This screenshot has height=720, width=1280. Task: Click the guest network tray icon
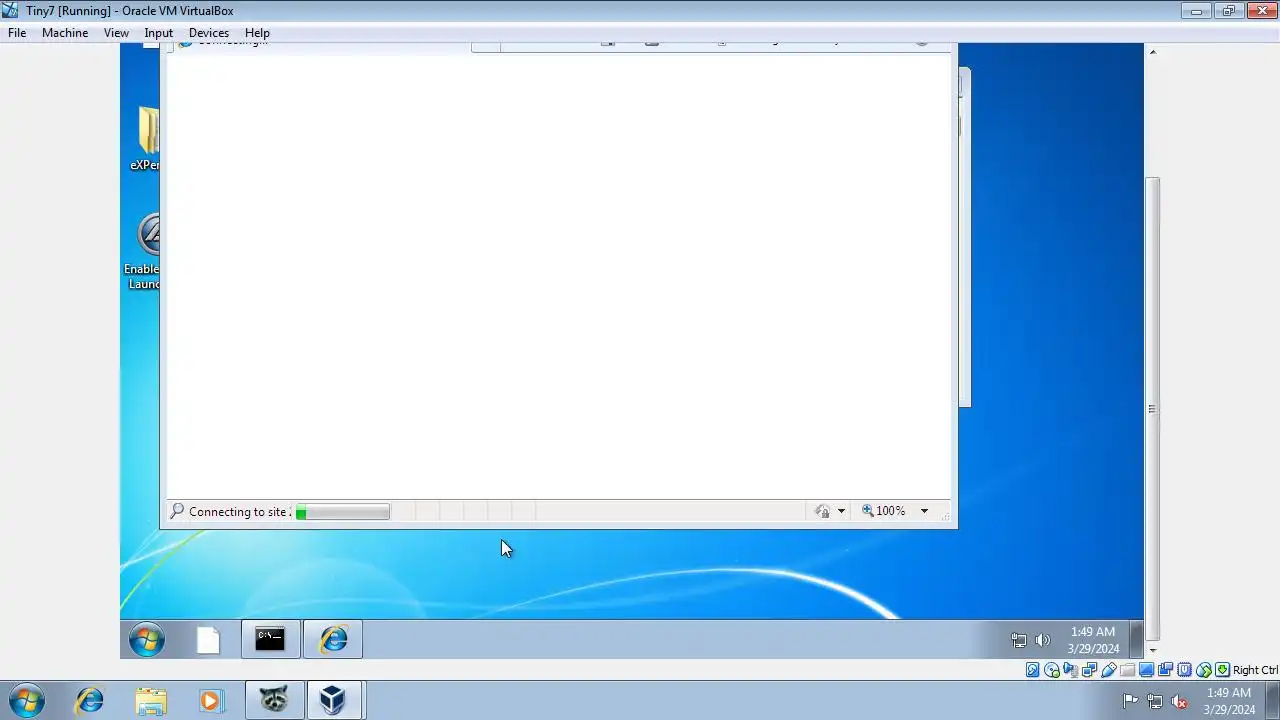coord(1018,640)
